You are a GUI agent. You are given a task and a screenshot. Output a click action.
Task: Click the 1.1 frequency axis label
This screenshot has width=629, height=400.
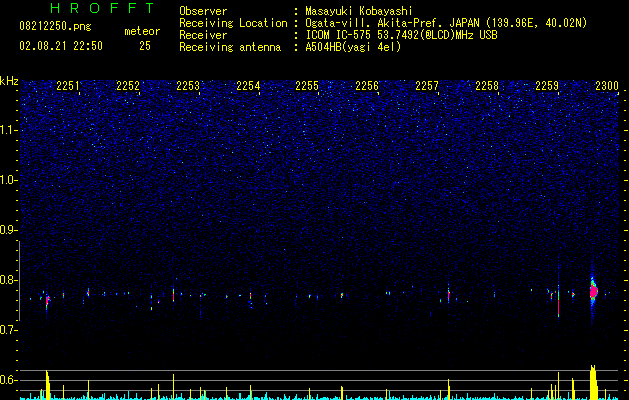pyautogui.click(x=9, y=130)
